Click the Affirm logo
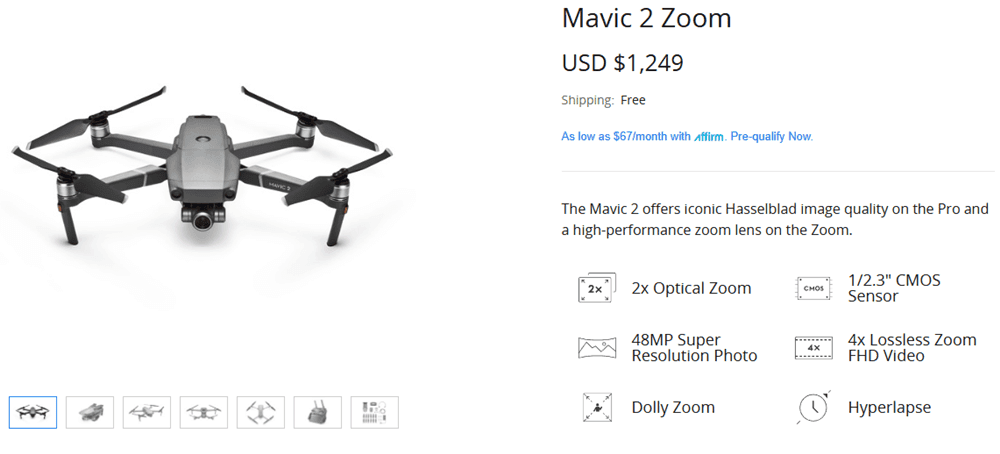Image resolution: width=1000 pixels, height=454 pixels. coord(710,136)
